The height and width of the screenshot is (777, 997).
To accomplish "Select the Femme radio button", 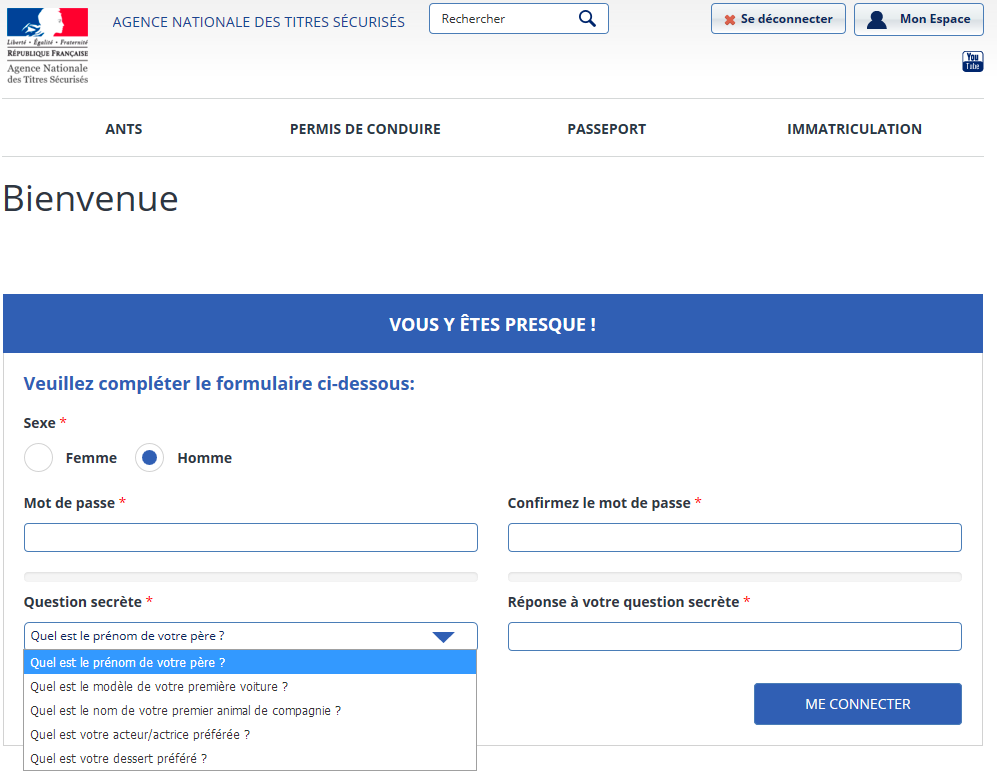I will point(39,458).
